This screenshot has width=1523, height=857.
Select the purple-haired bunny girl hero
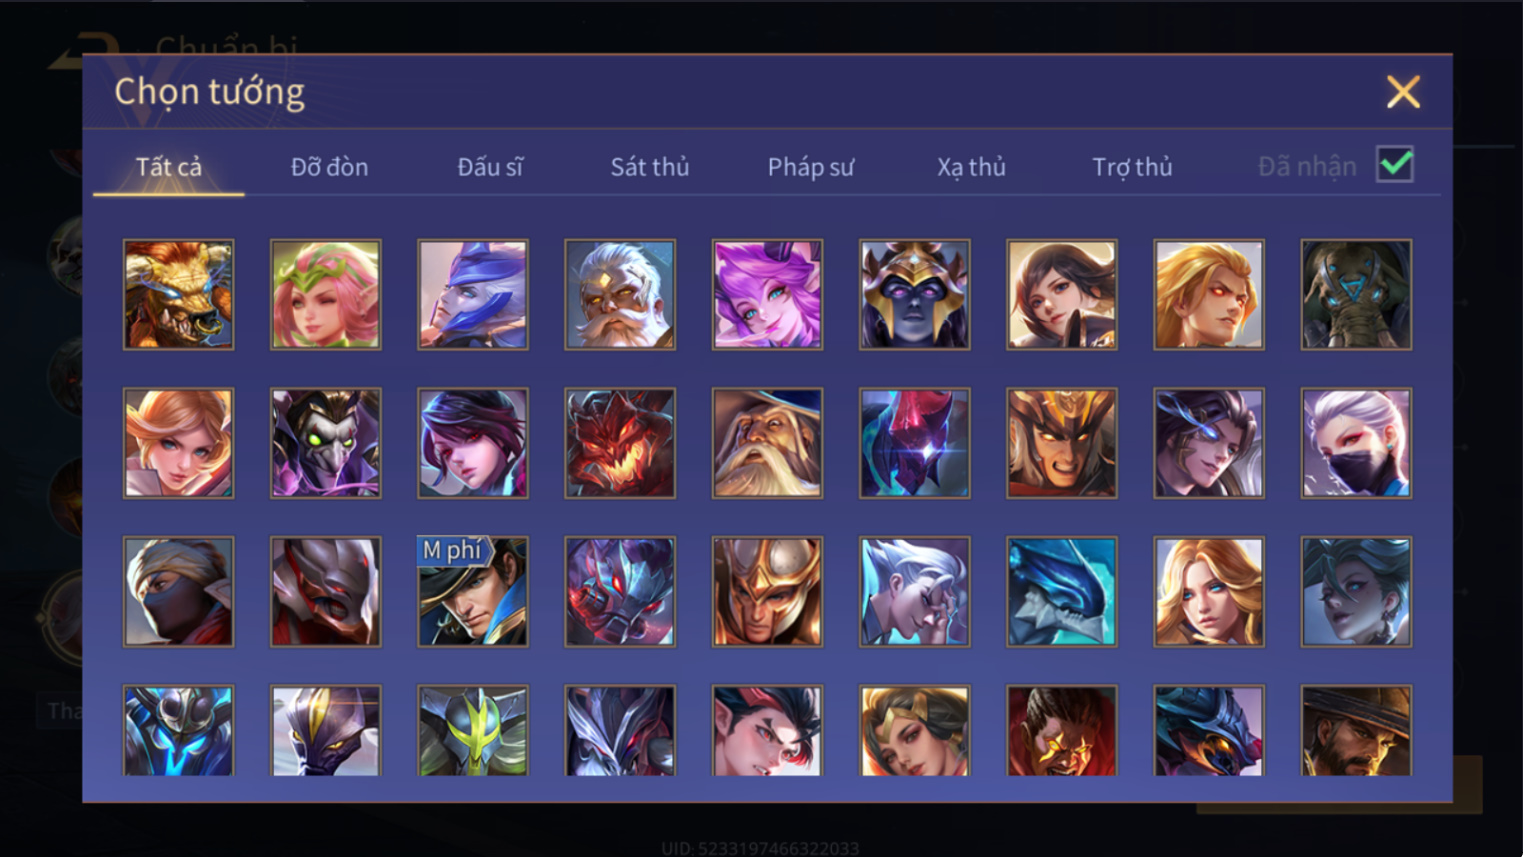(767, 294)
